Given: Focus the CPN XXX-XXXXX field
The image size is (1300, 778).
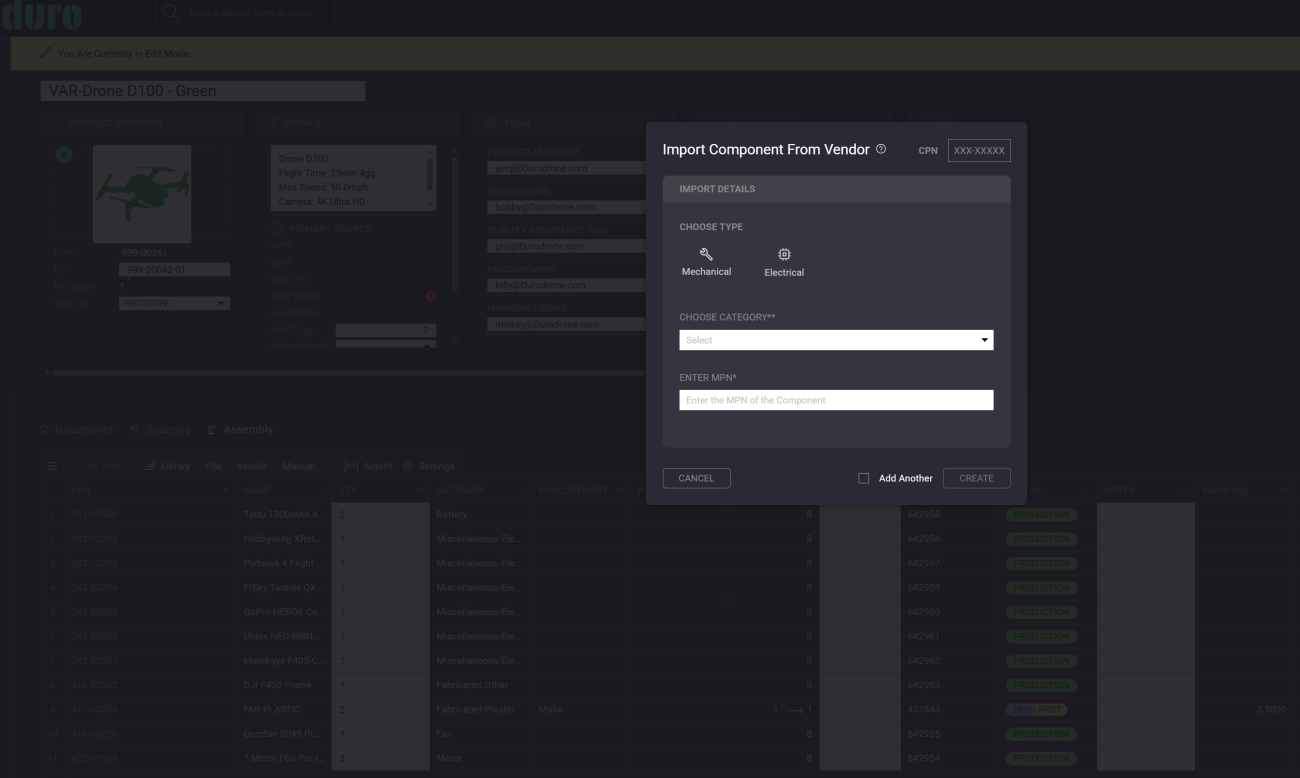Looking at the screenshot, I should [x=979, y=150].
